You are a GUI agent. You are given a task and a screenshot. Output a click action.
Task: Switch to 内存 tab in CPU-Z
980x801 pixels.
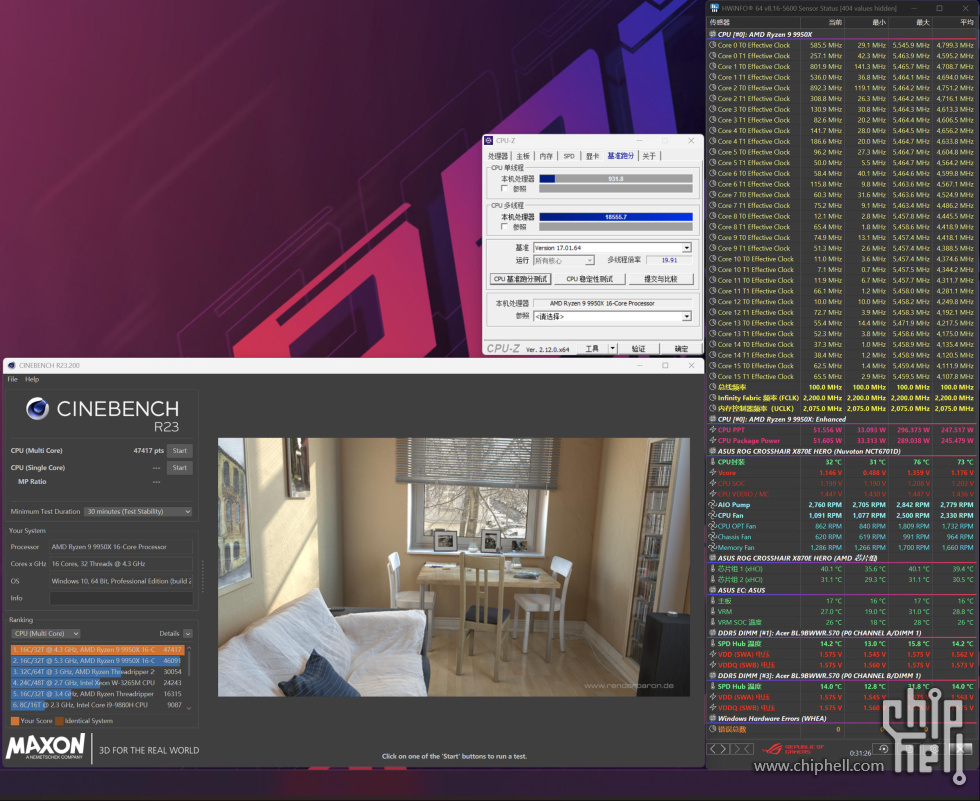546,156
